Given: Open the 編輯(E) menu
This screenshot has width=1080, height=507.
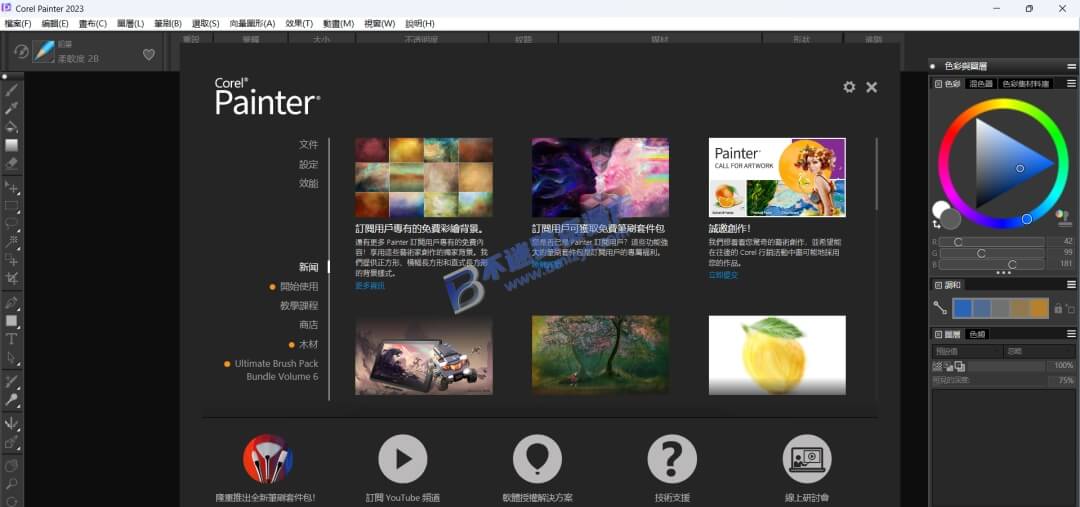Looking at the screenshot, I should (x=55, y=23).
